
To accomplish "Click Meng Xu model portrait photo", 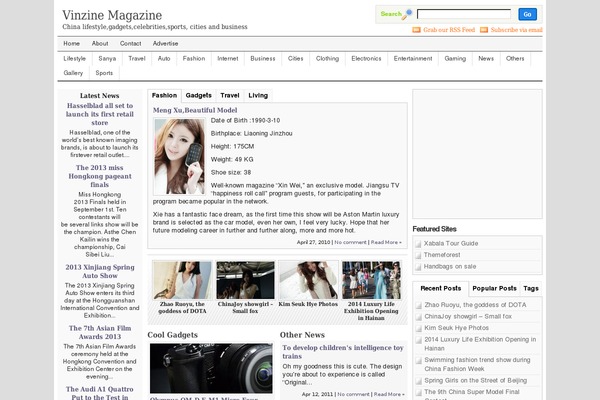I will [x=179, y=157].
